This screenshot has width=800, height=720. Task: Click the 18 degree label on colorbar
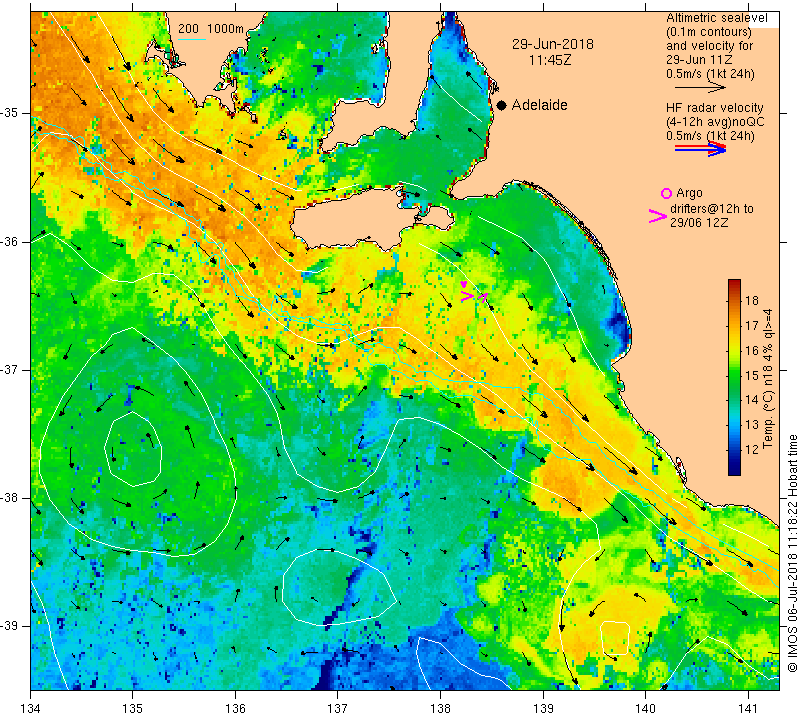point(752,300)
